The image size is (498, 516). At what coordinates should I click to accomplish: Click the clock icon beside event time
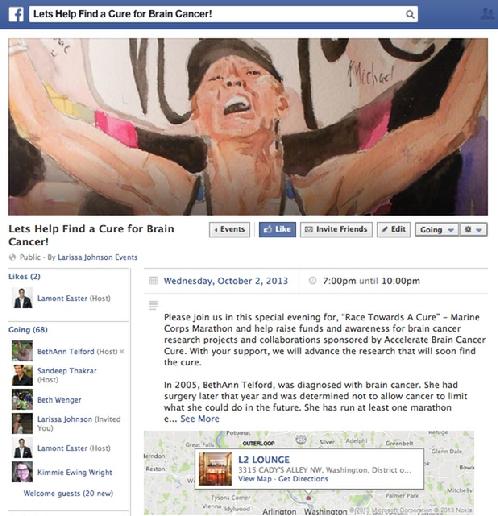tap(312, 281)
